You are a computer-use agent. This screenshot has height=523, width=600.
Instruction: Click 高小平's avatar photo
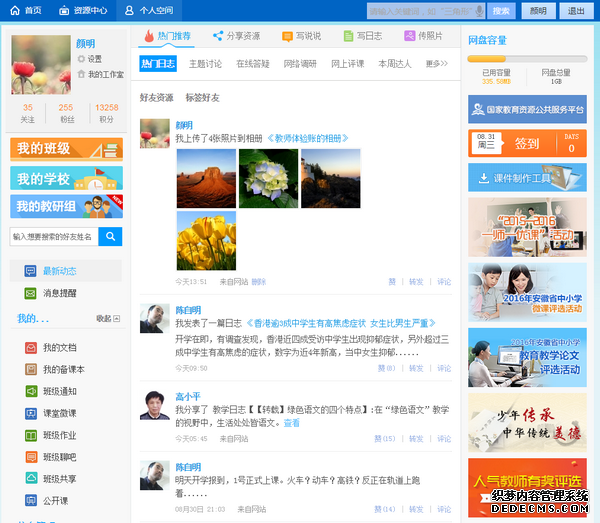coord(155,405)
